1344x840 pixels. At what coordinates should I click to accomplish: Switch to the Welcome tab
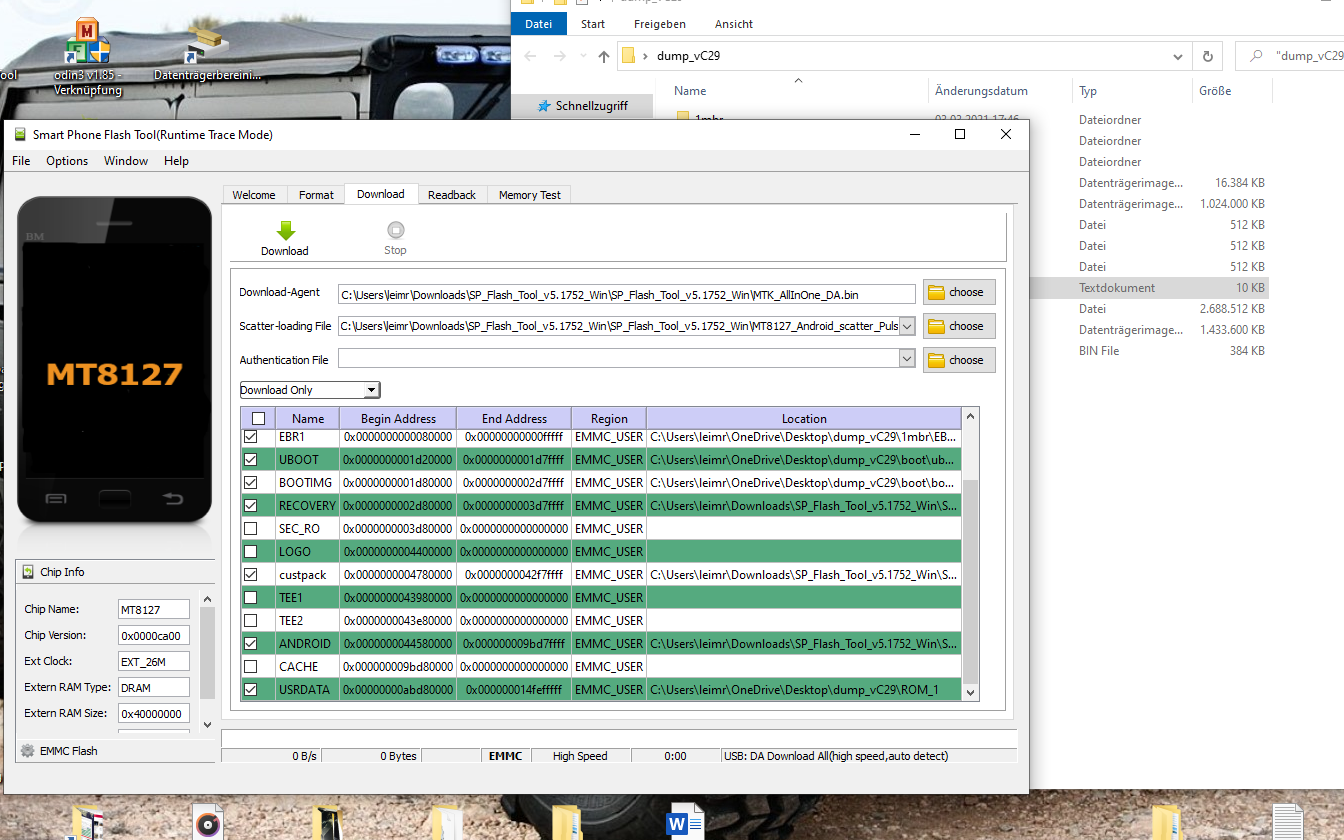[254, 195]
